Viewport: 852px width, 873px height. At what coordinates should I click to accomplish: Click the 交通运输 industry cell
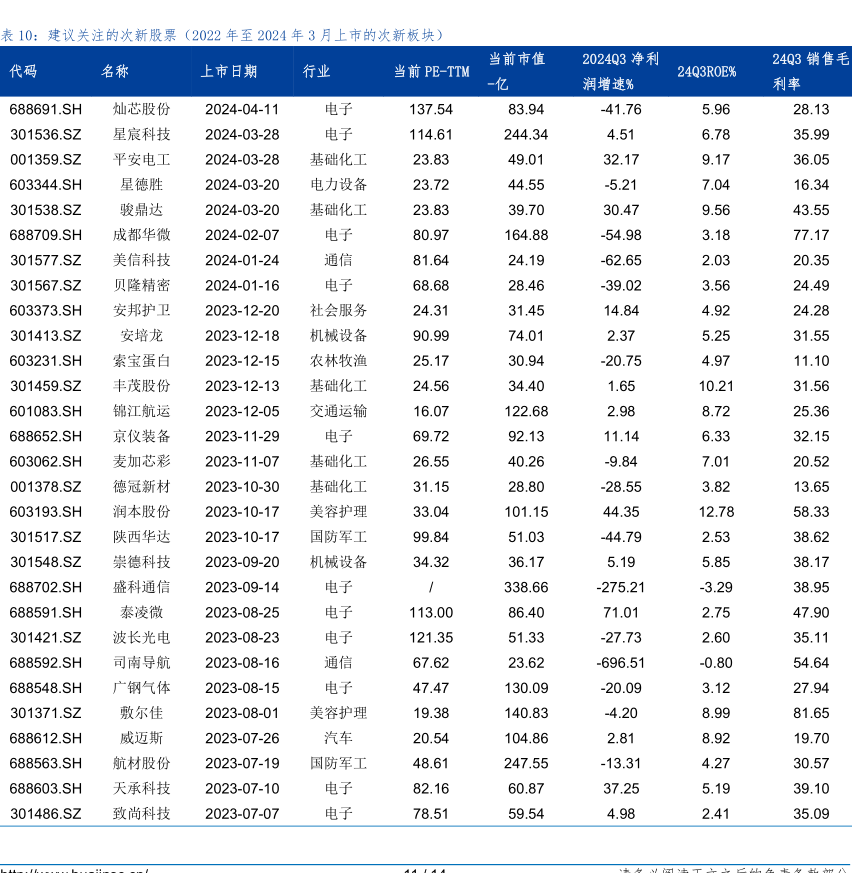[339, 411]
